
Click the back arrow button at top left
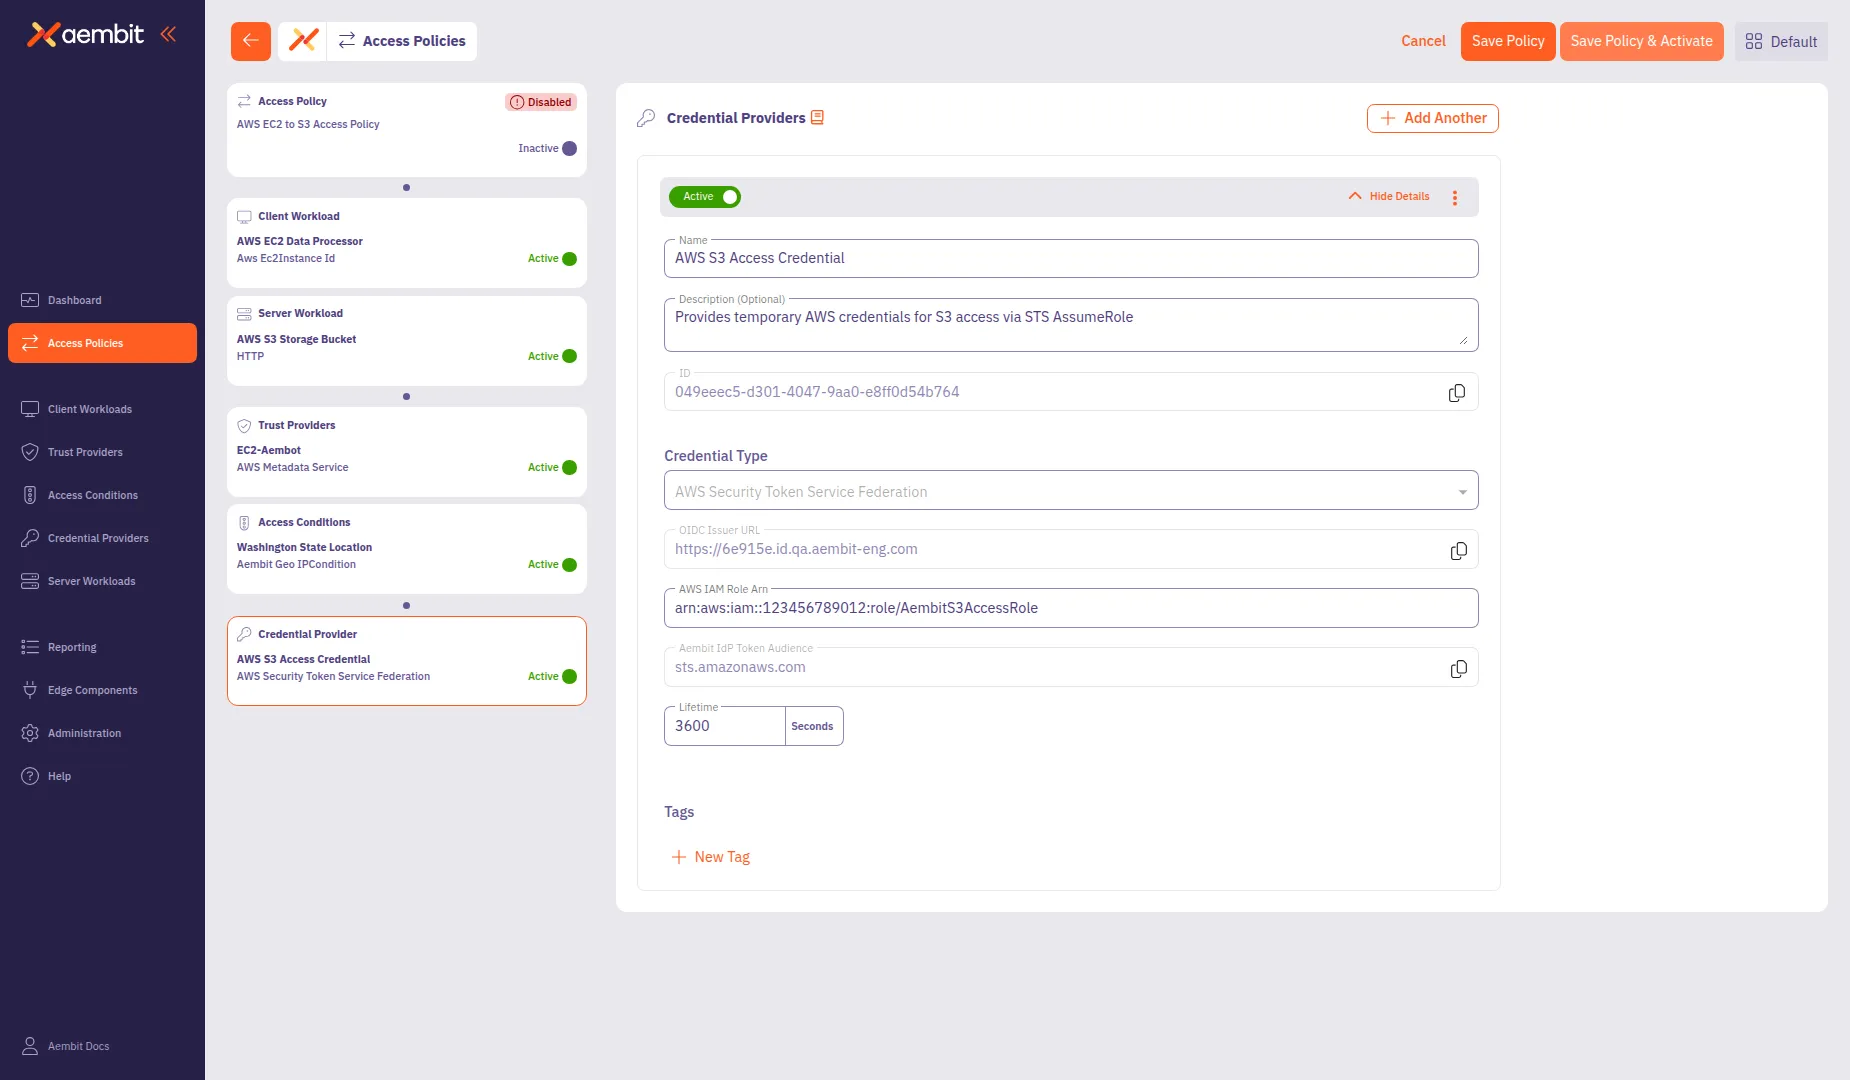(x=250, y=41)
